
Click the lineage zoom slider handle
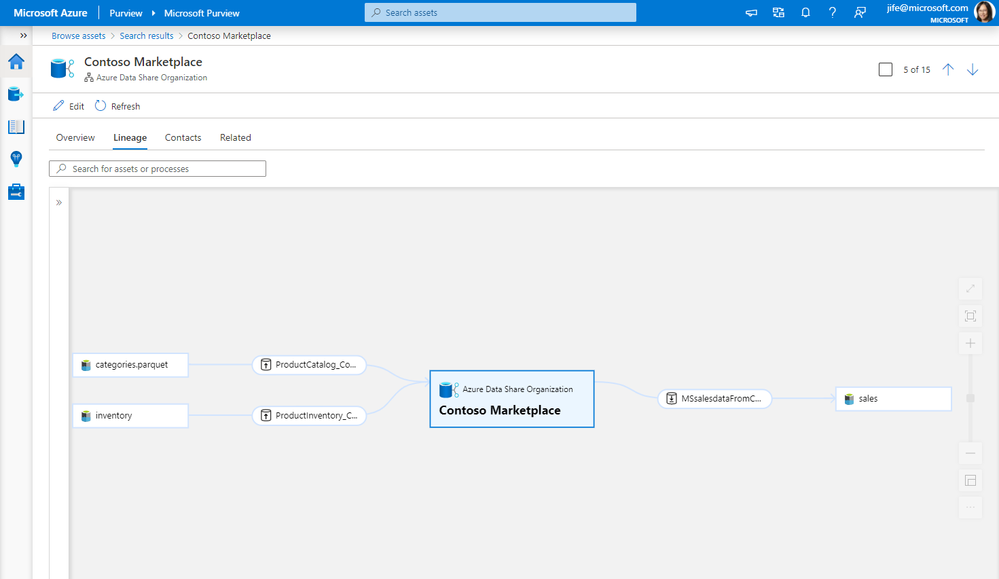(970, 398)
